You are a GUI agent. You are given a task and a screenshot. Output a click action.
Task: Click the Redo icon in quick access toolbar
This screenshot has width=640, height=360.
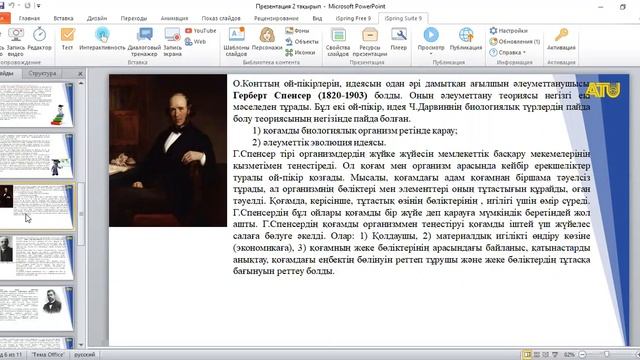click(x=27, y=6)
